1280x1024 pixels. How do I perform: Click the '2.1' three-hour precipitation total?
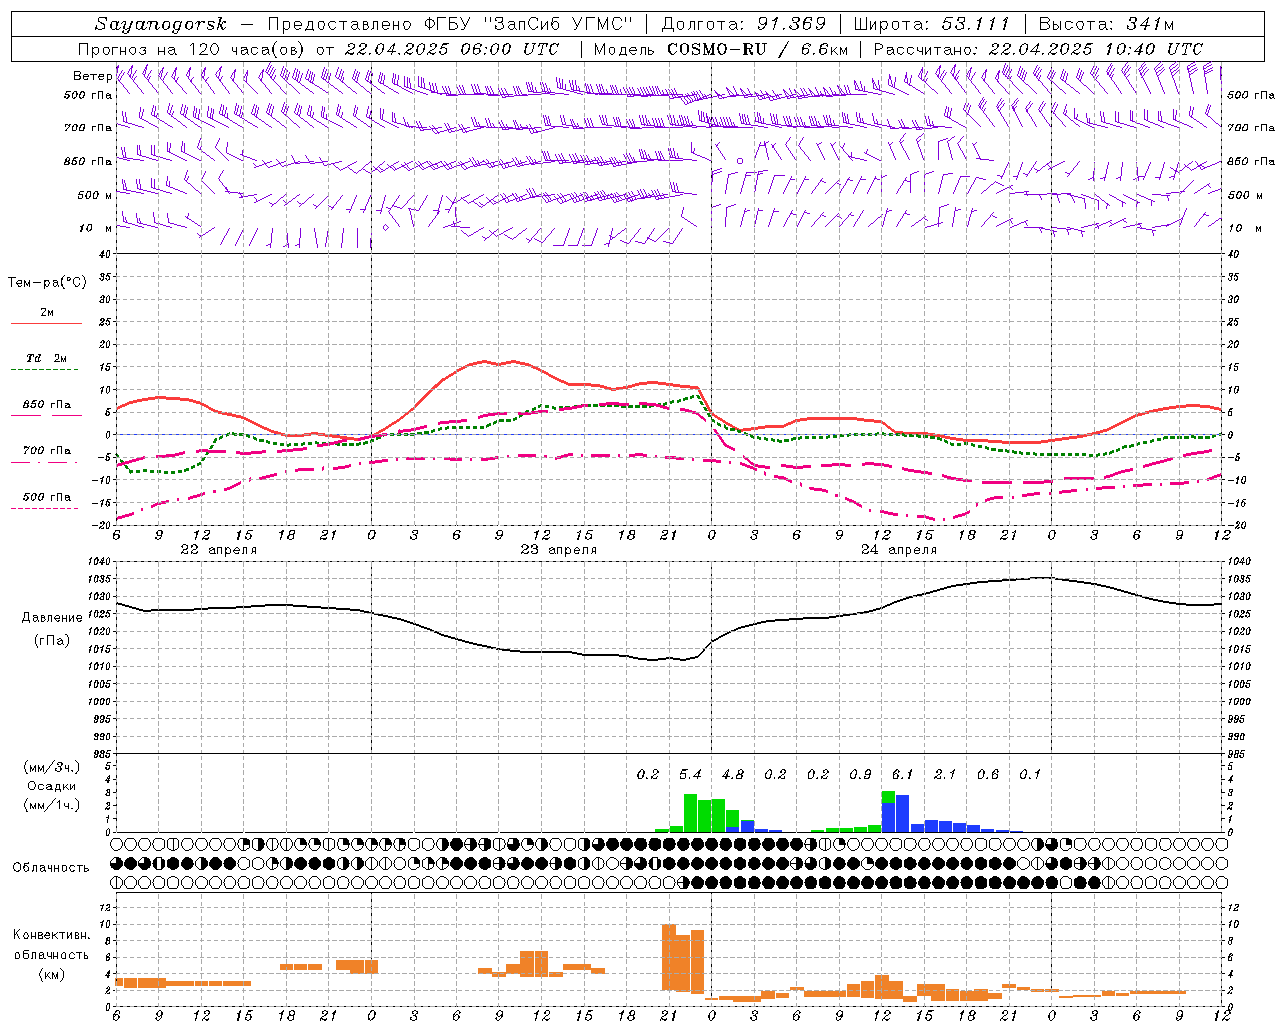[945, 775]
